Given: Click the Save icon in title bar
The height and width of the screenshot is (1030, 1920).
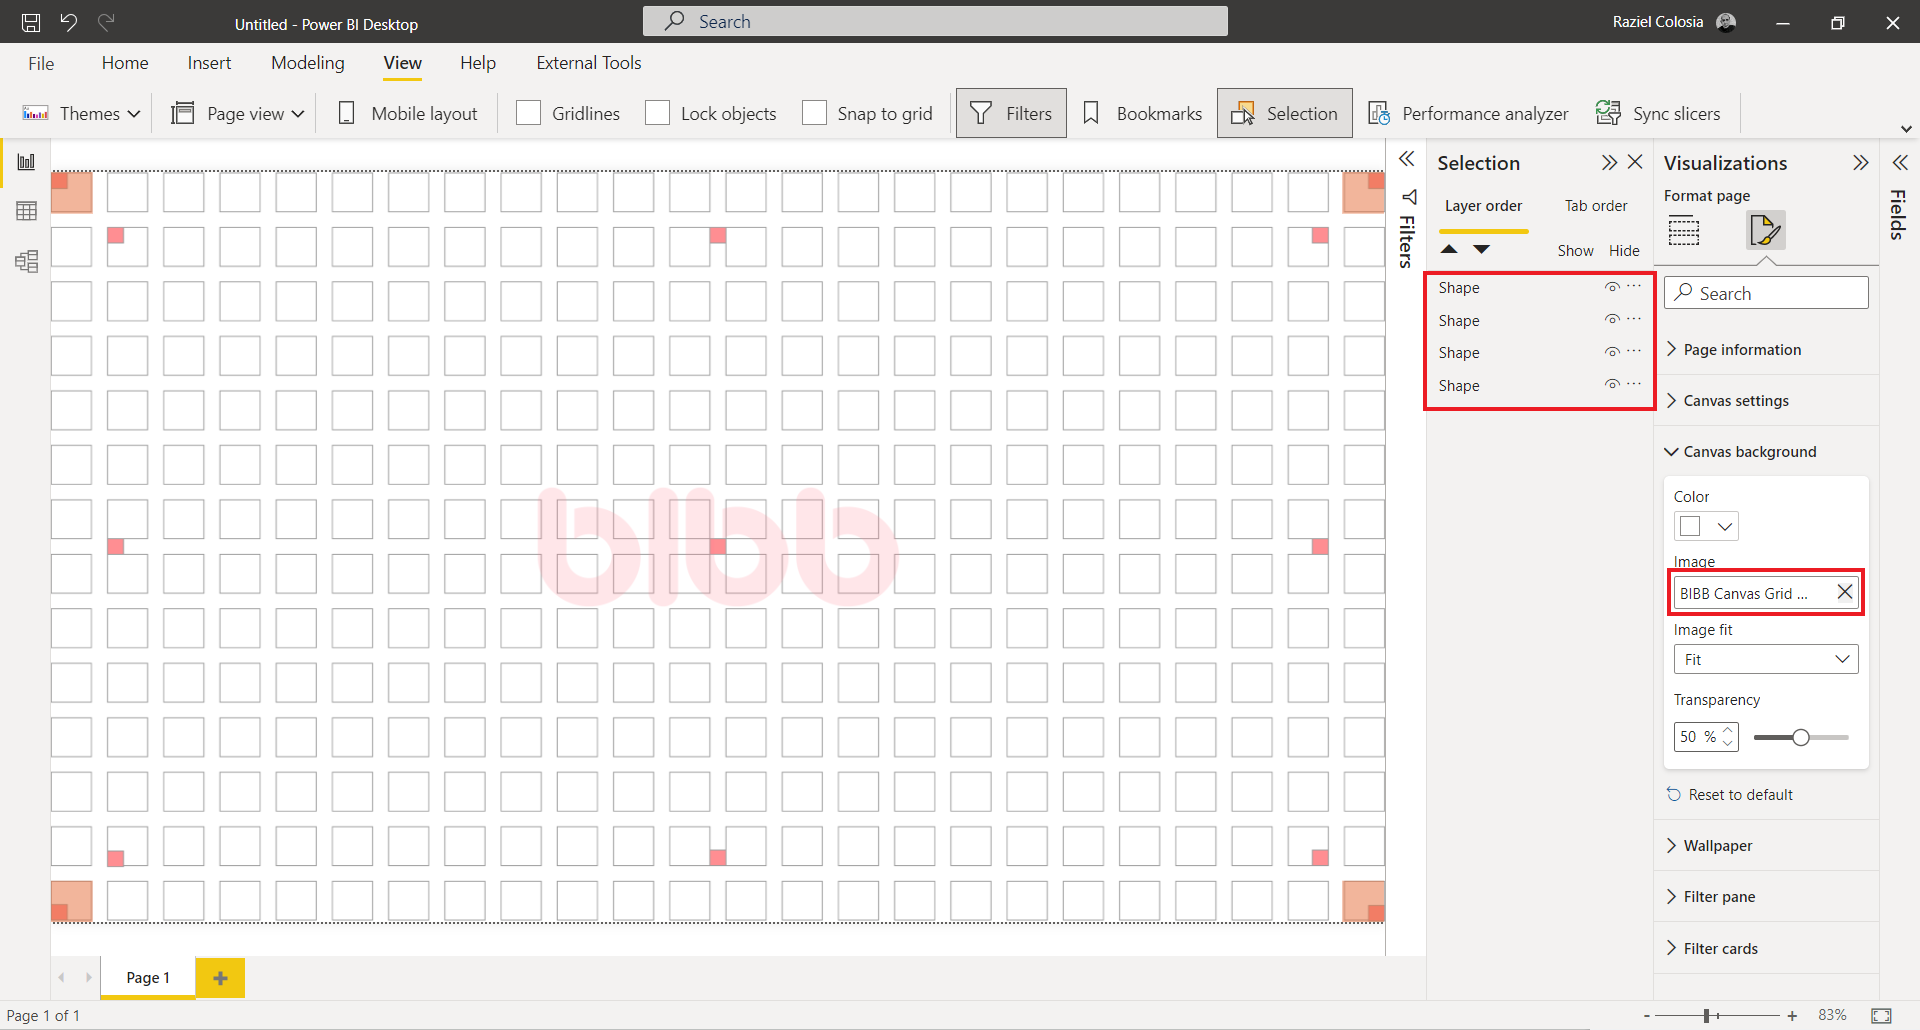Looking at the screenshot, I should (31, 22).
